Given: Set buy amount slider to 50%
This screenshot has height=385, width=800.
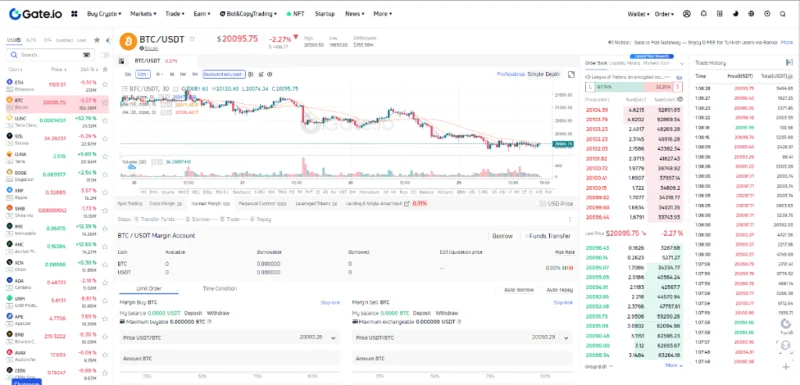Looking at the screenshot, I should coord(202,376).
